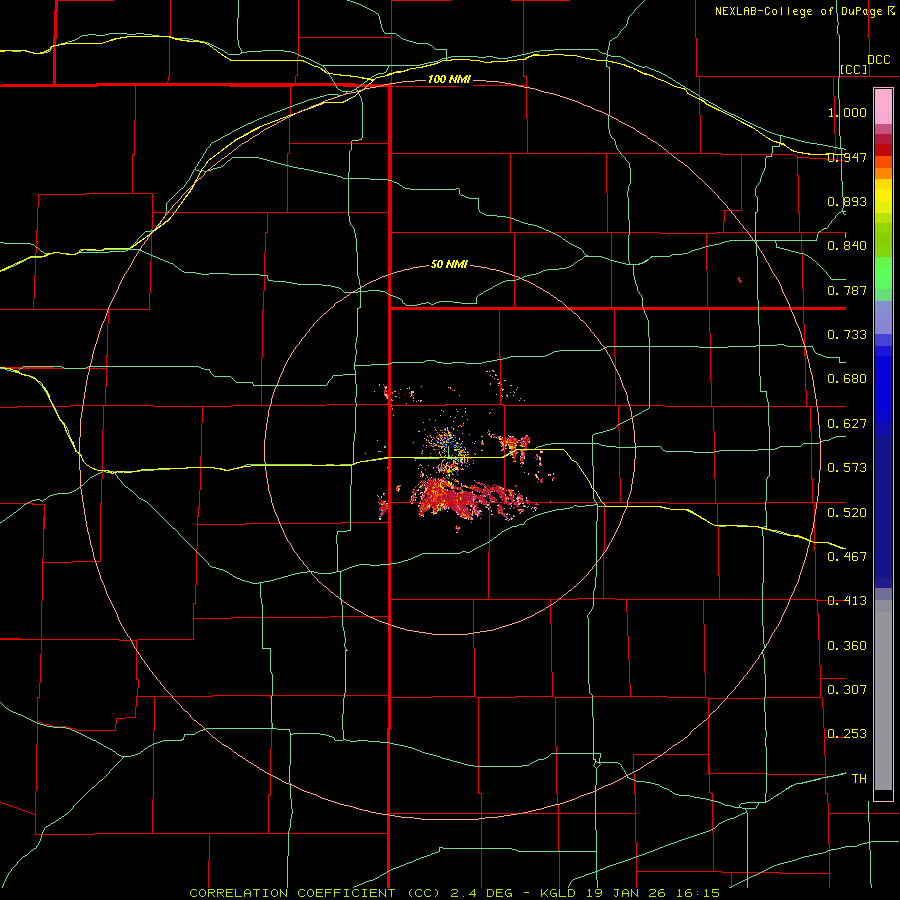Click the [CC] label above the color scale
The image size is (900, 900).
pyautogui.click(x=854, y=69)
